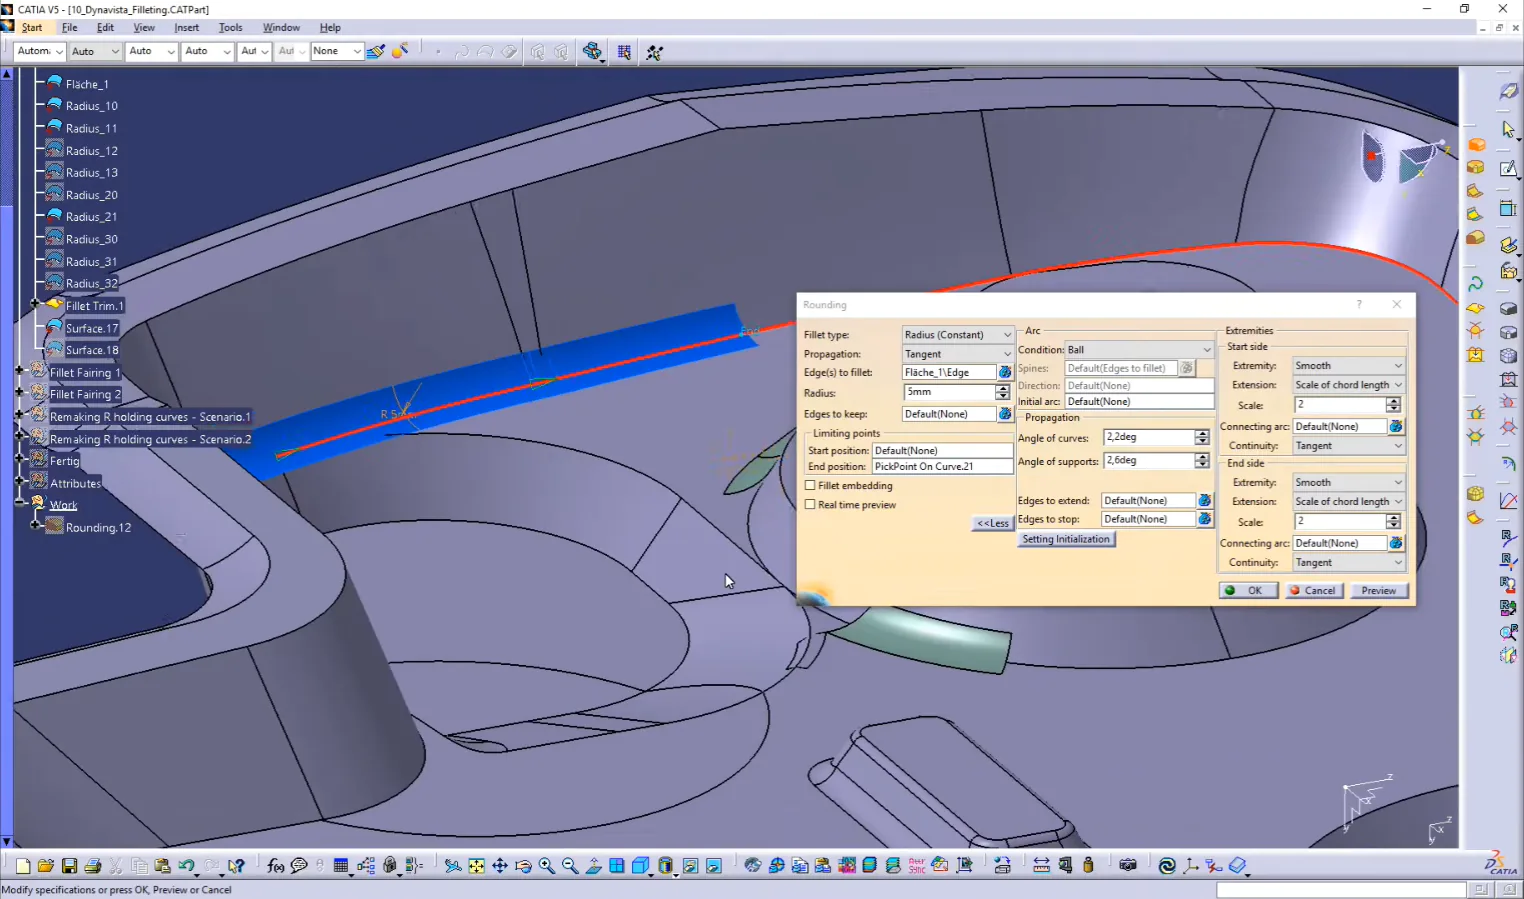Open the Fillet type dropdown

pos(958,335)
